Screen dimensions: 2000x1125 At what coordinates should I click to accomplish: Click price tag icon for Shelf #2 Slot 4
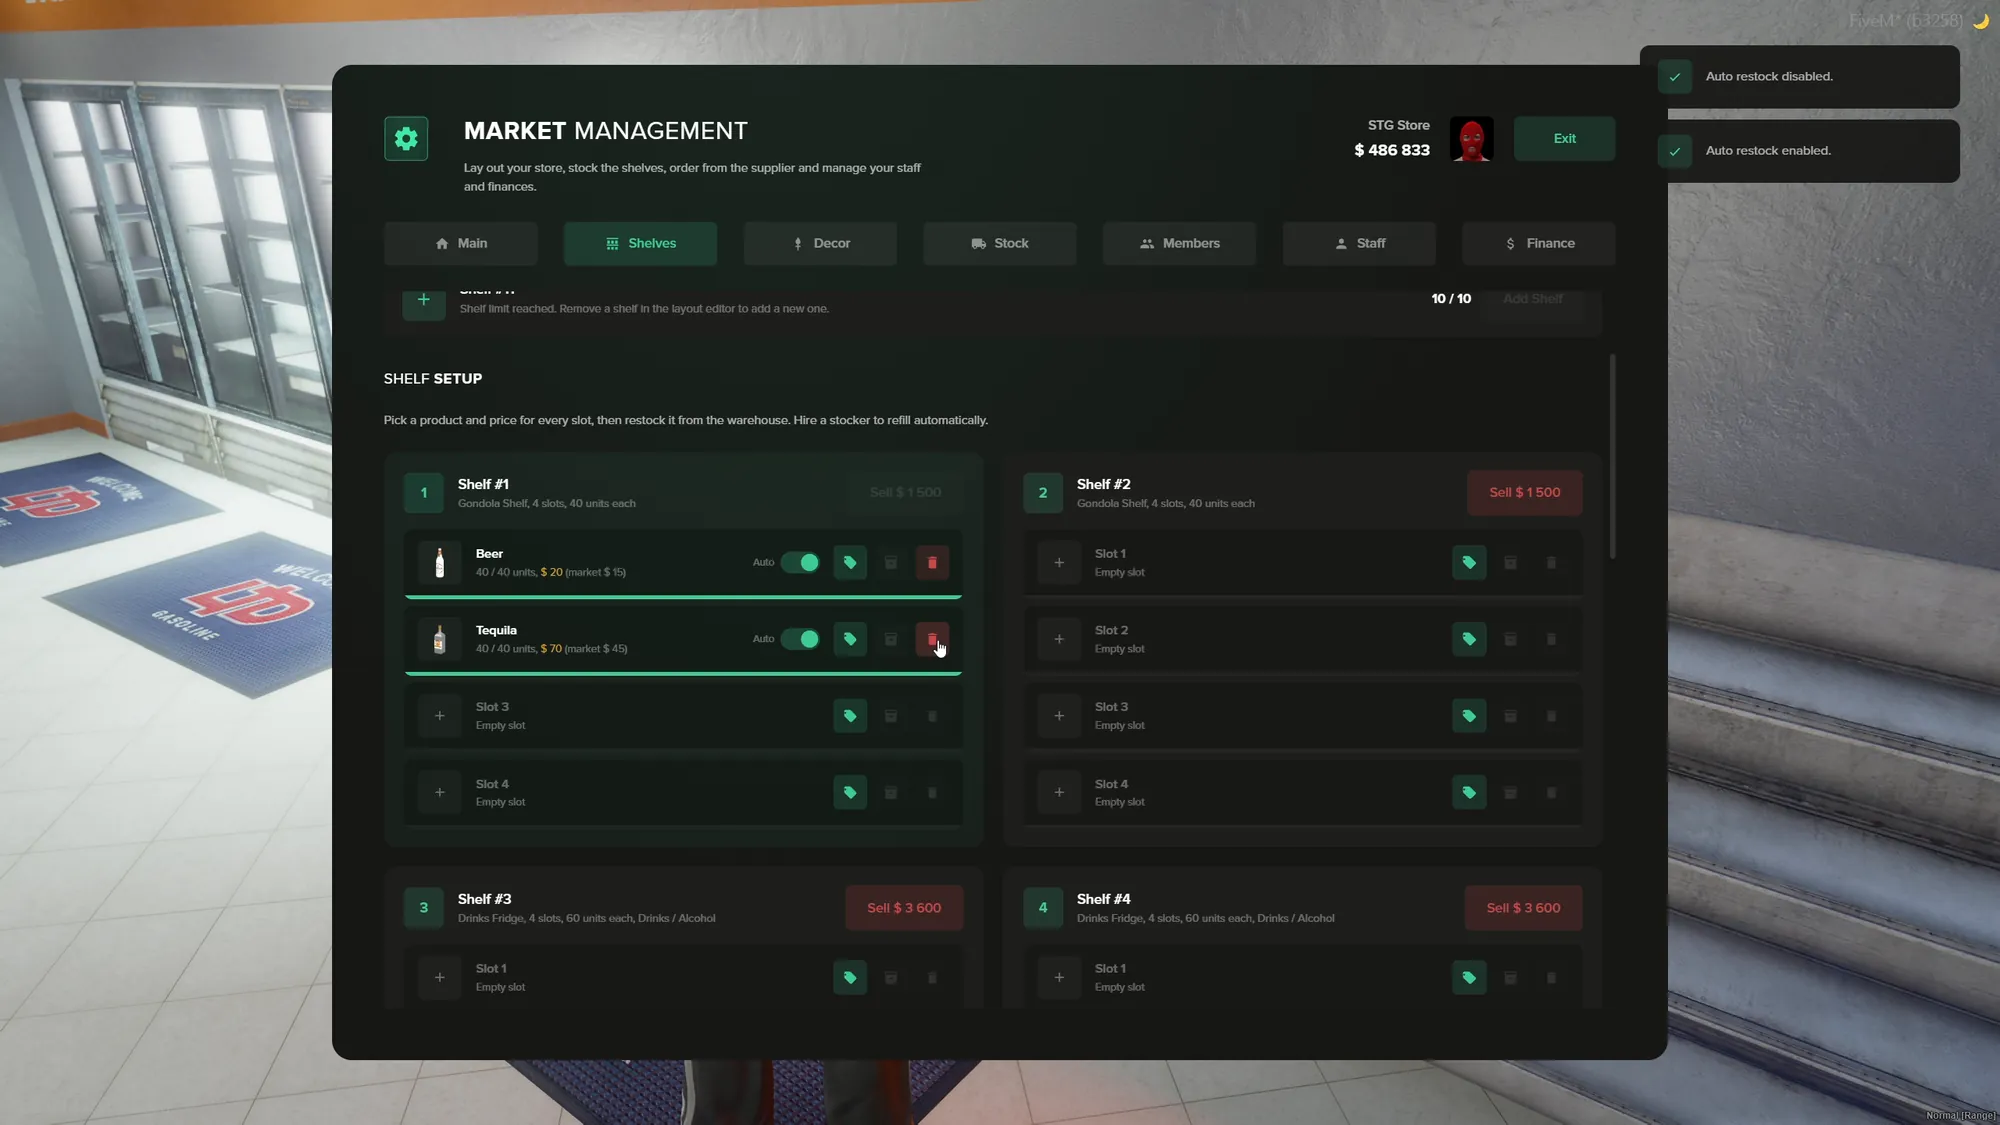coord(1469,793)
